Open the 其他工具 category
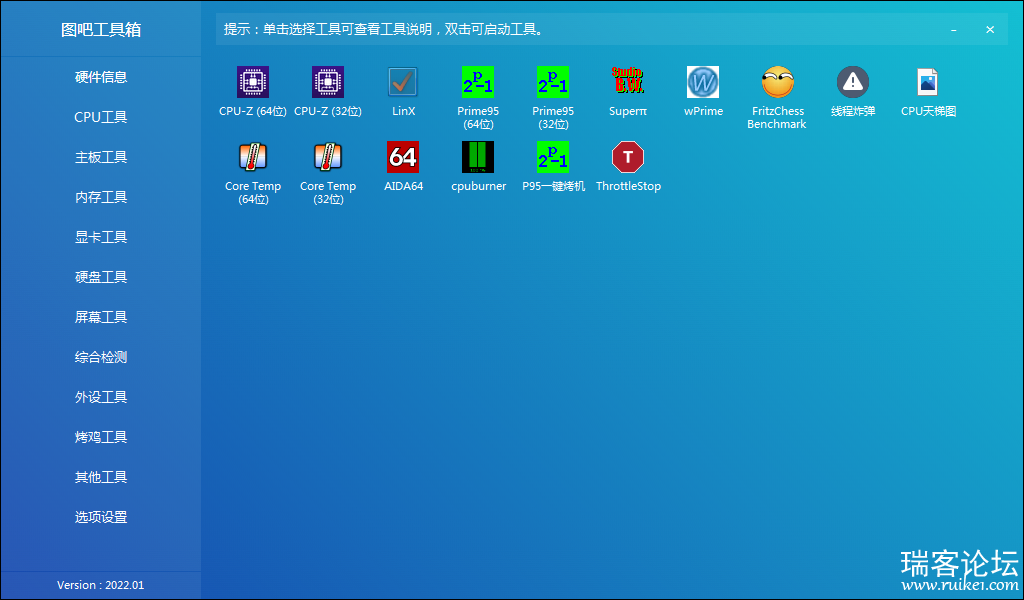 click(101, 477)
